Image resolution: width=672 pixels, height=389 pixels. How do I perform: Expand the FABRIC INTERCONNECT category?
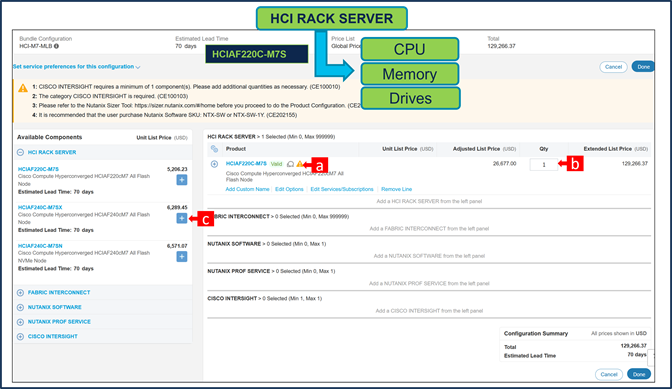pyautogui.click(x=20, y=293)
